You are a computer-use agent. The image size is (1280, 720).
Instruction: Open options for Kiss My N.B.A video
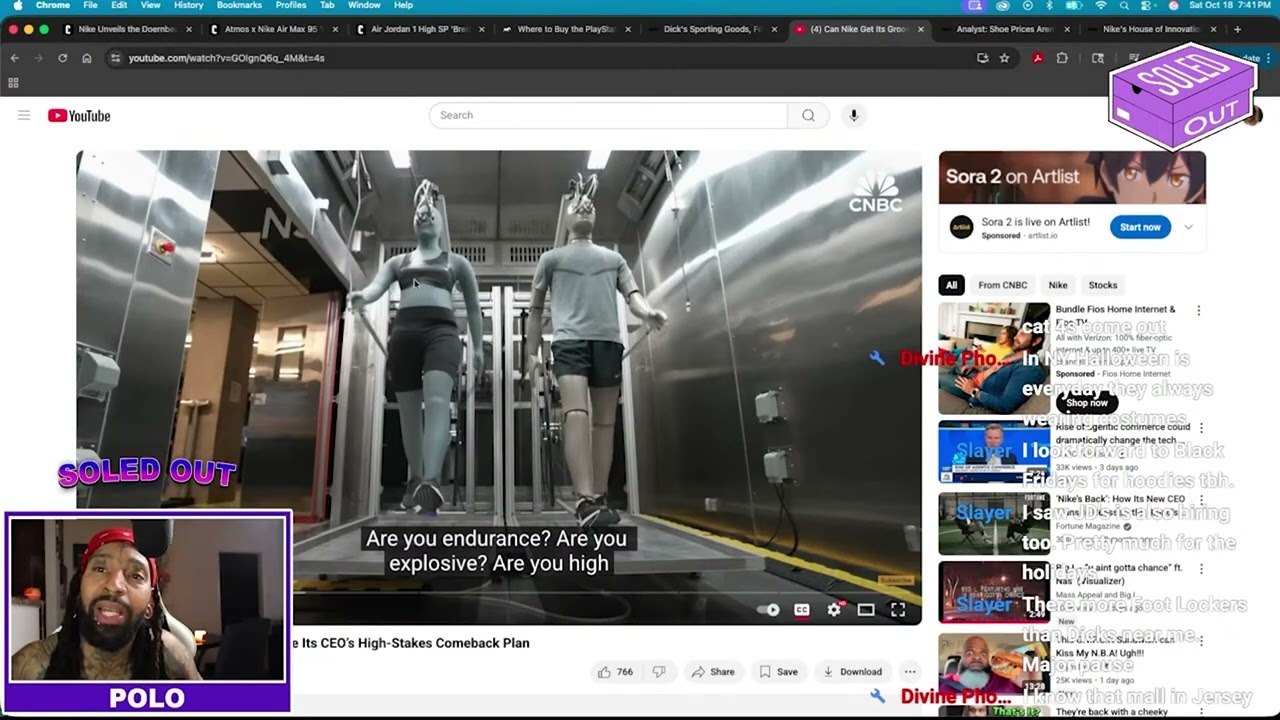[1200, 640]
